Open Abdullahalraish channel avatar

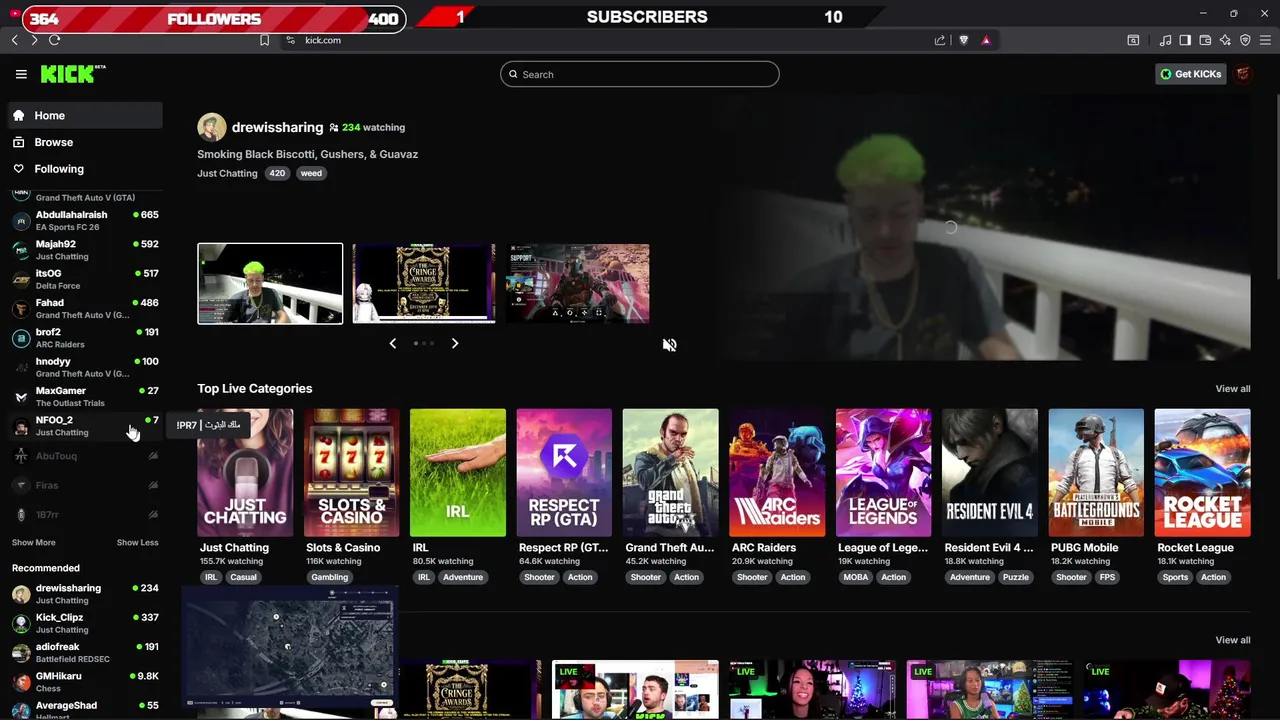21,221
